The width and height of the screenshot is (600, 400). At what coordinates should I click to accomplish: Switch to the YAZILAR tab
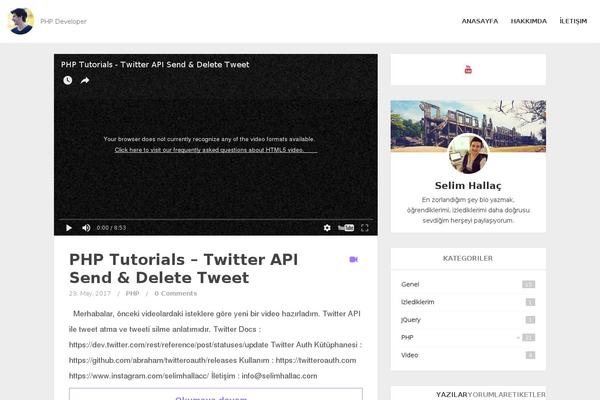[x=452, y=395]
